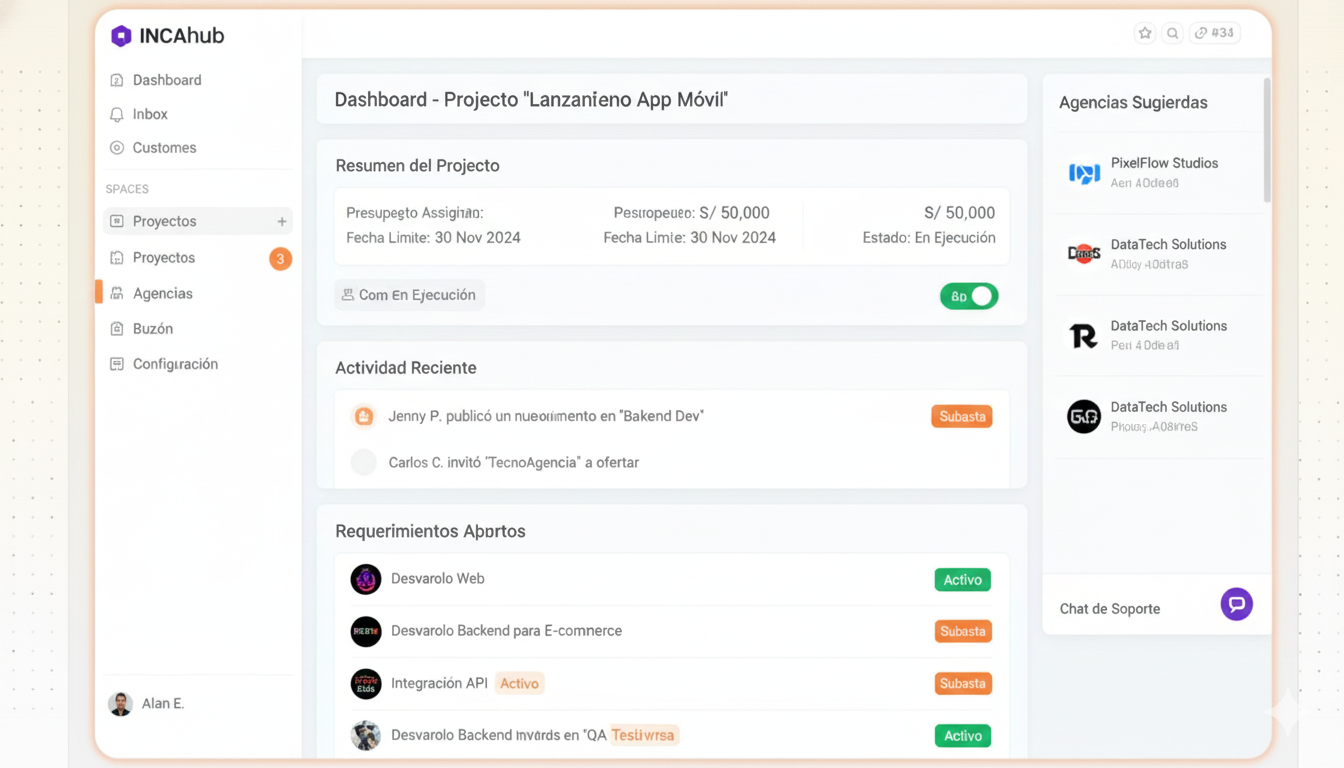The width and height of the screenshot is (1344, 768).
Task: Click Subasta badge on Jenny P. activity
Action: [961, 416]
